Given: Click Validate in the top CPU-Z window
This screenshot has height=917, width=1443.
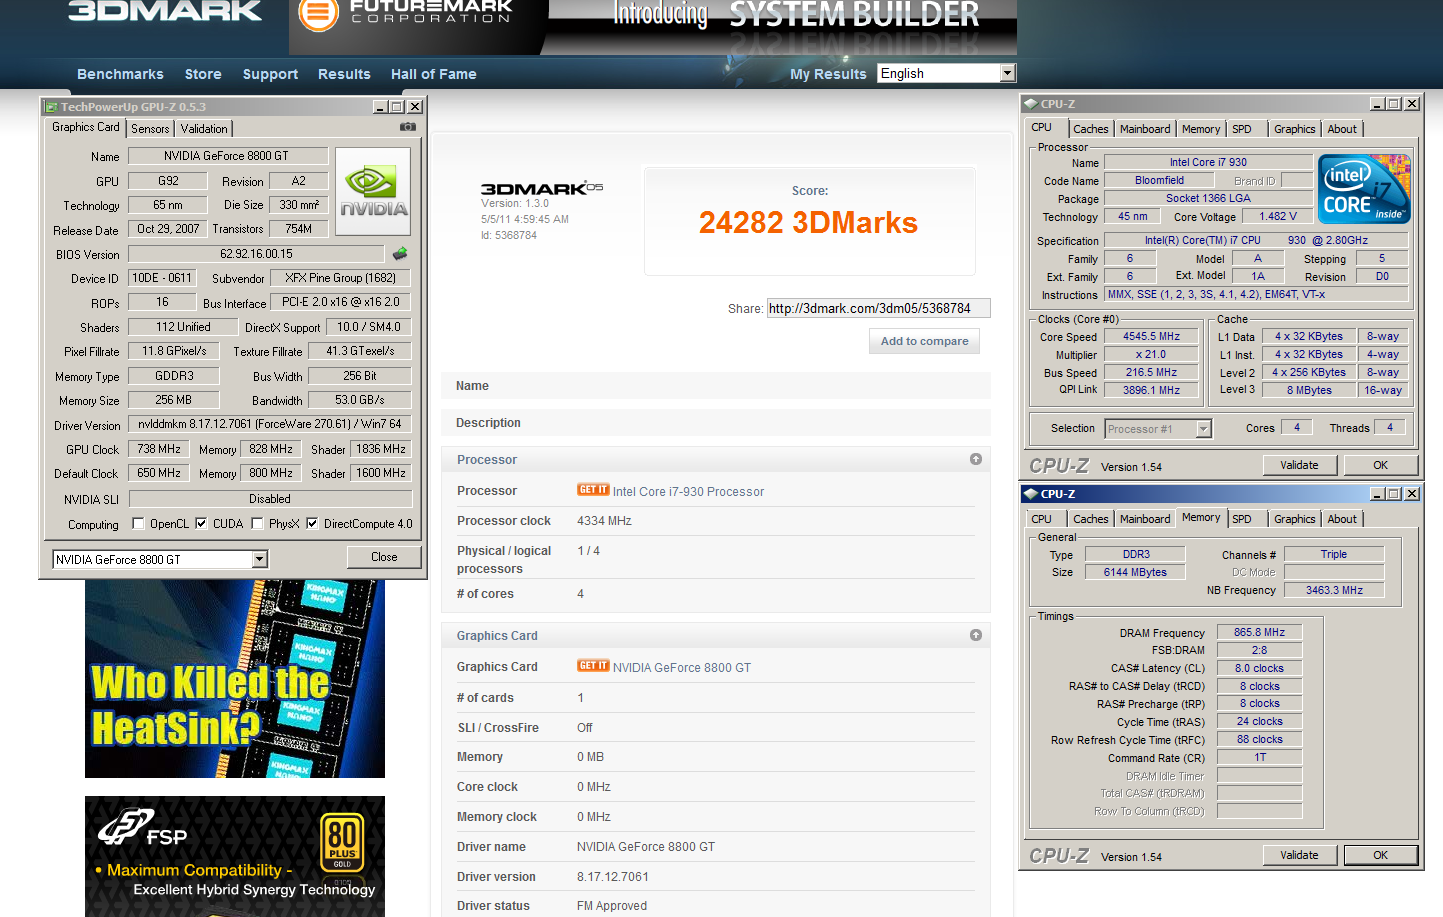Looking at the screenshot, I should (x=1299, y=465).
